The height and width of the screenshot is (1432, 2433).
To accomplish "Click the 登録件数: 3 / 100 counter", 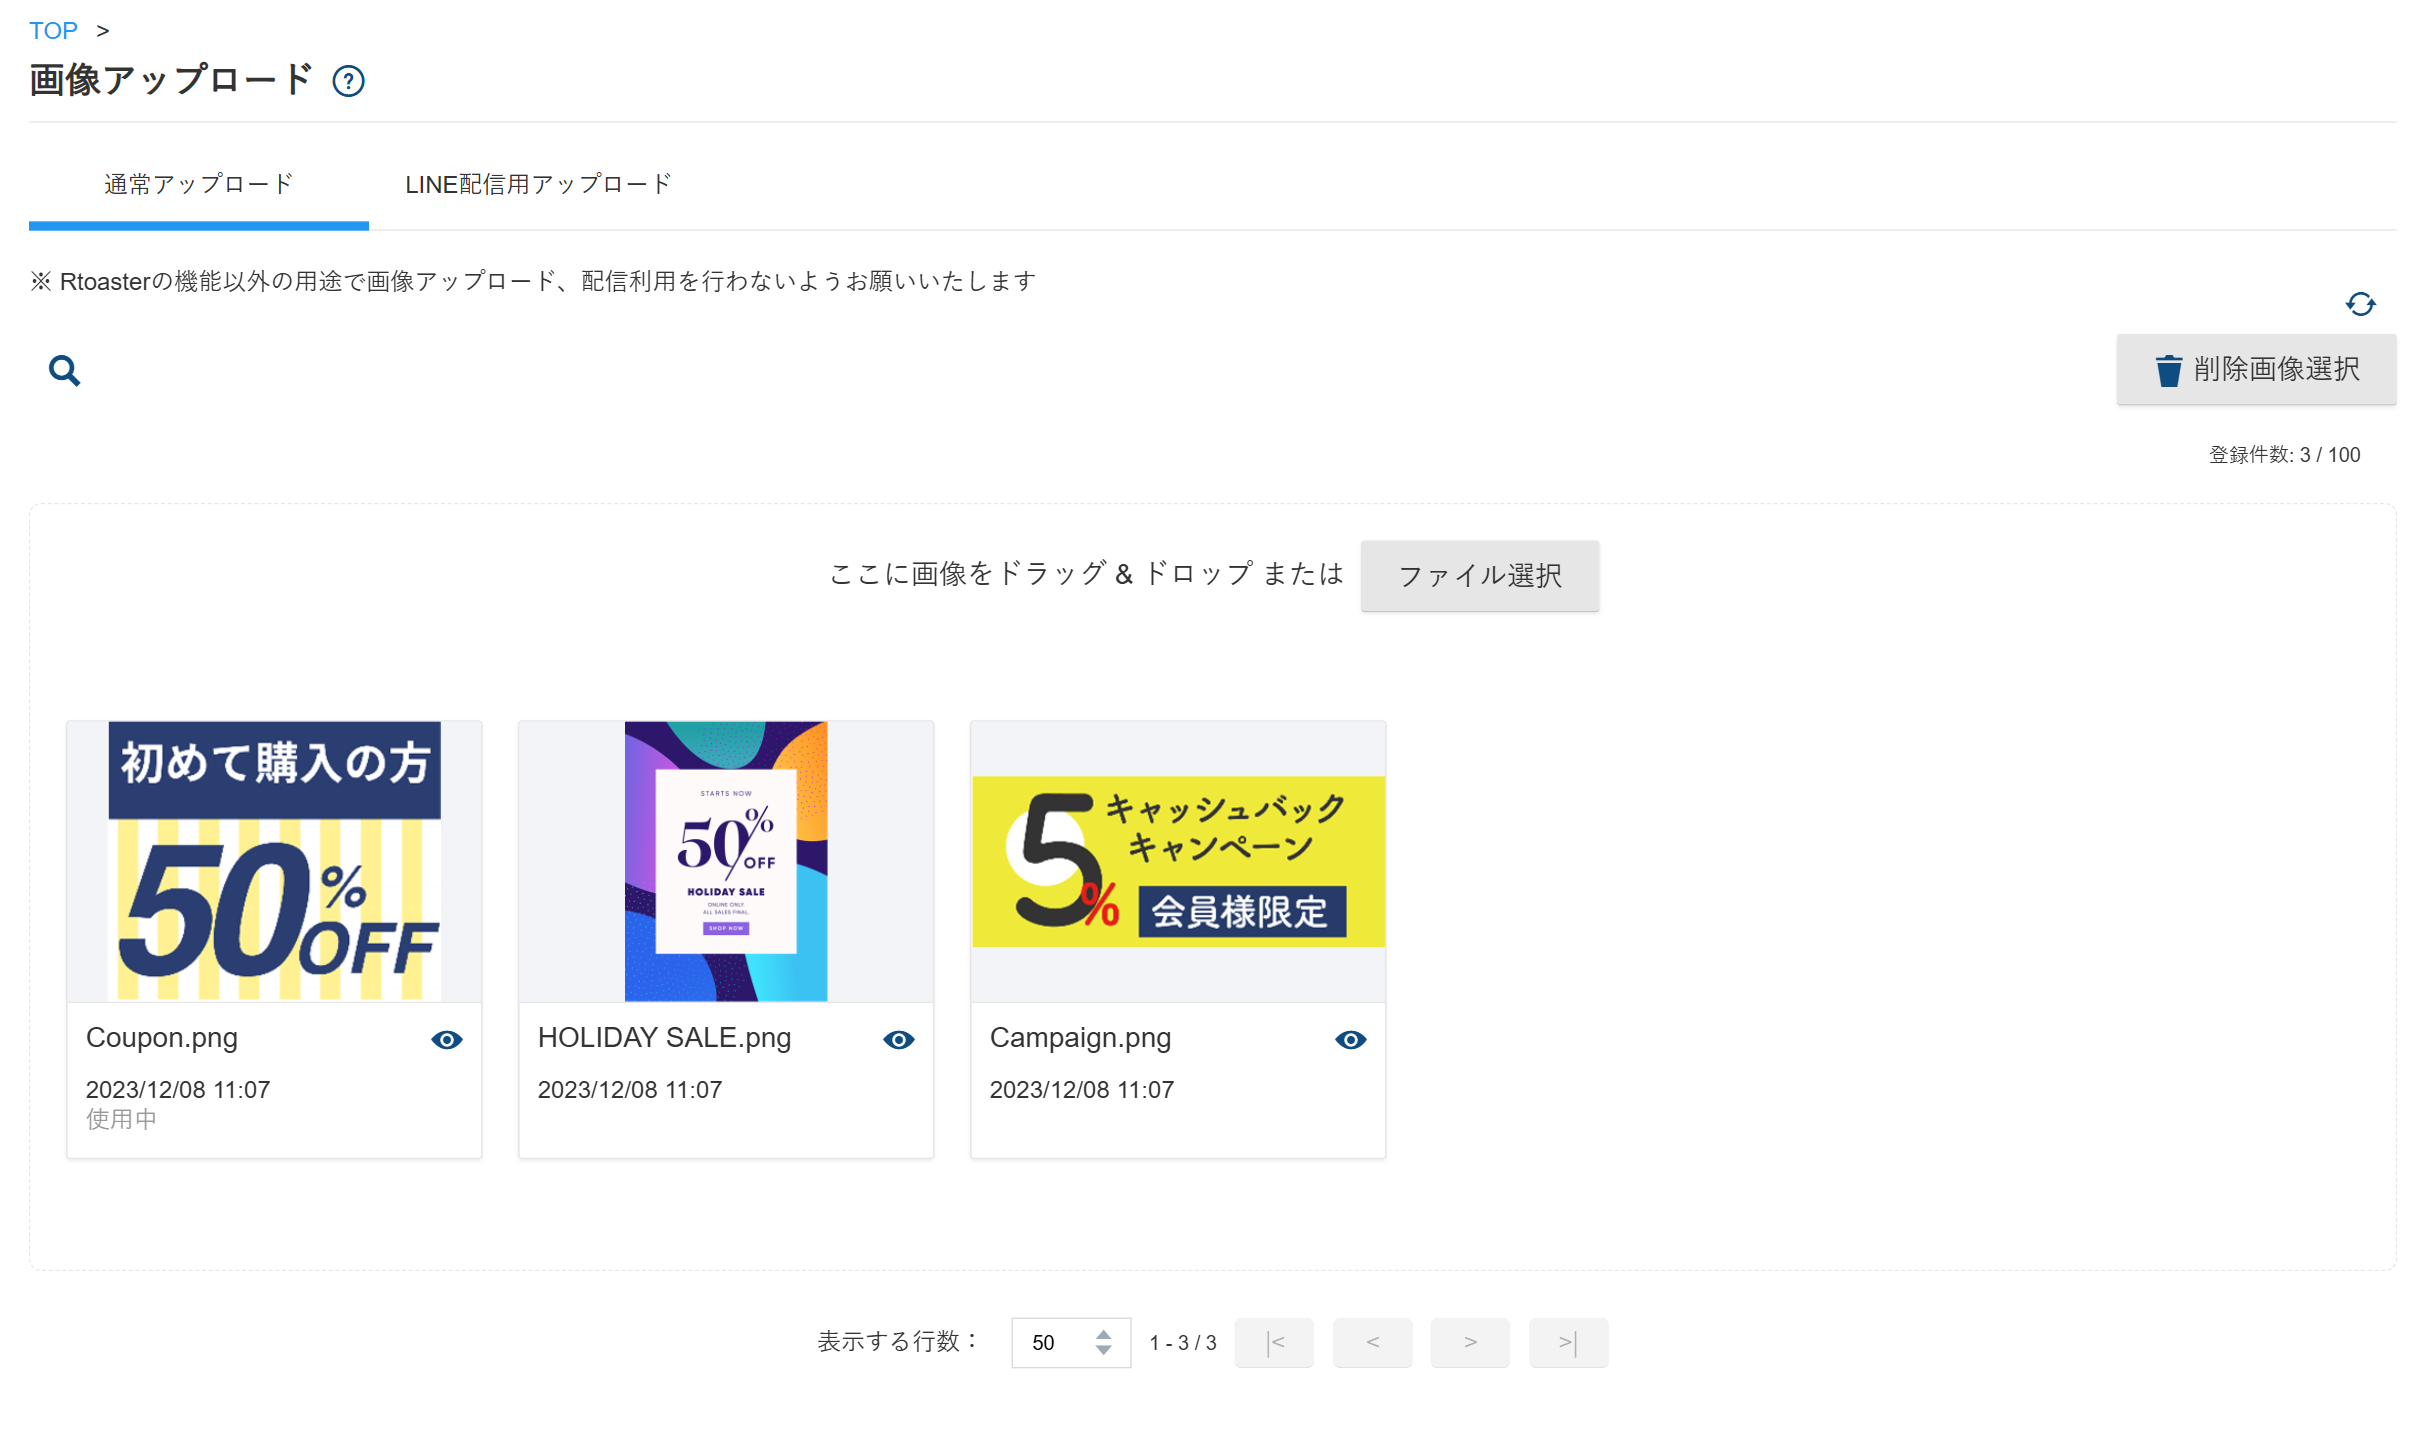I will (2284, 455).
